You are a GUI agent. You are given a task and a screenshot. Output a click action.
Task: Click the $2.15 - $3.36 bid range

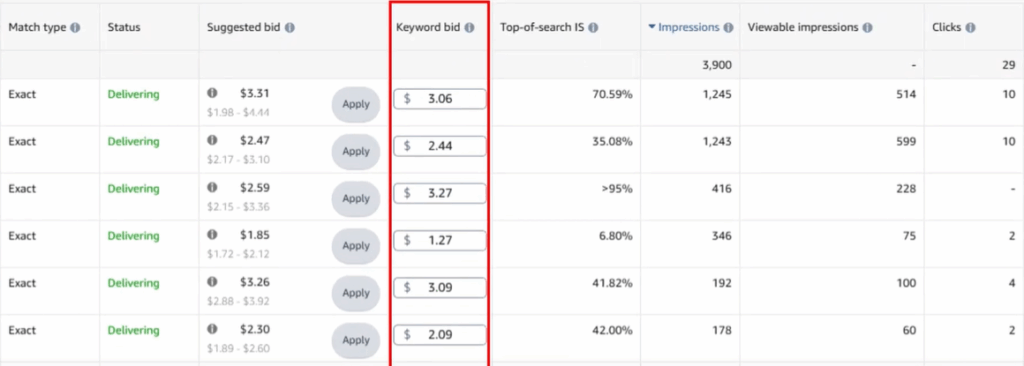tap(238, 207)
